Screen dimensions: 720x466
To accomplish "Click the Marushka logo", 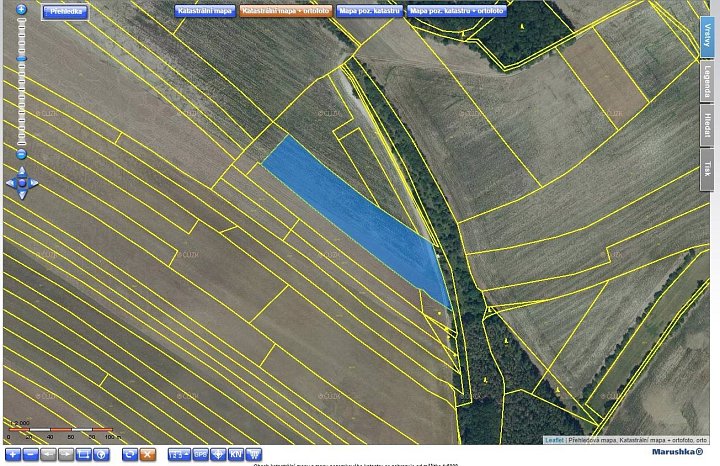I will 677,452.
